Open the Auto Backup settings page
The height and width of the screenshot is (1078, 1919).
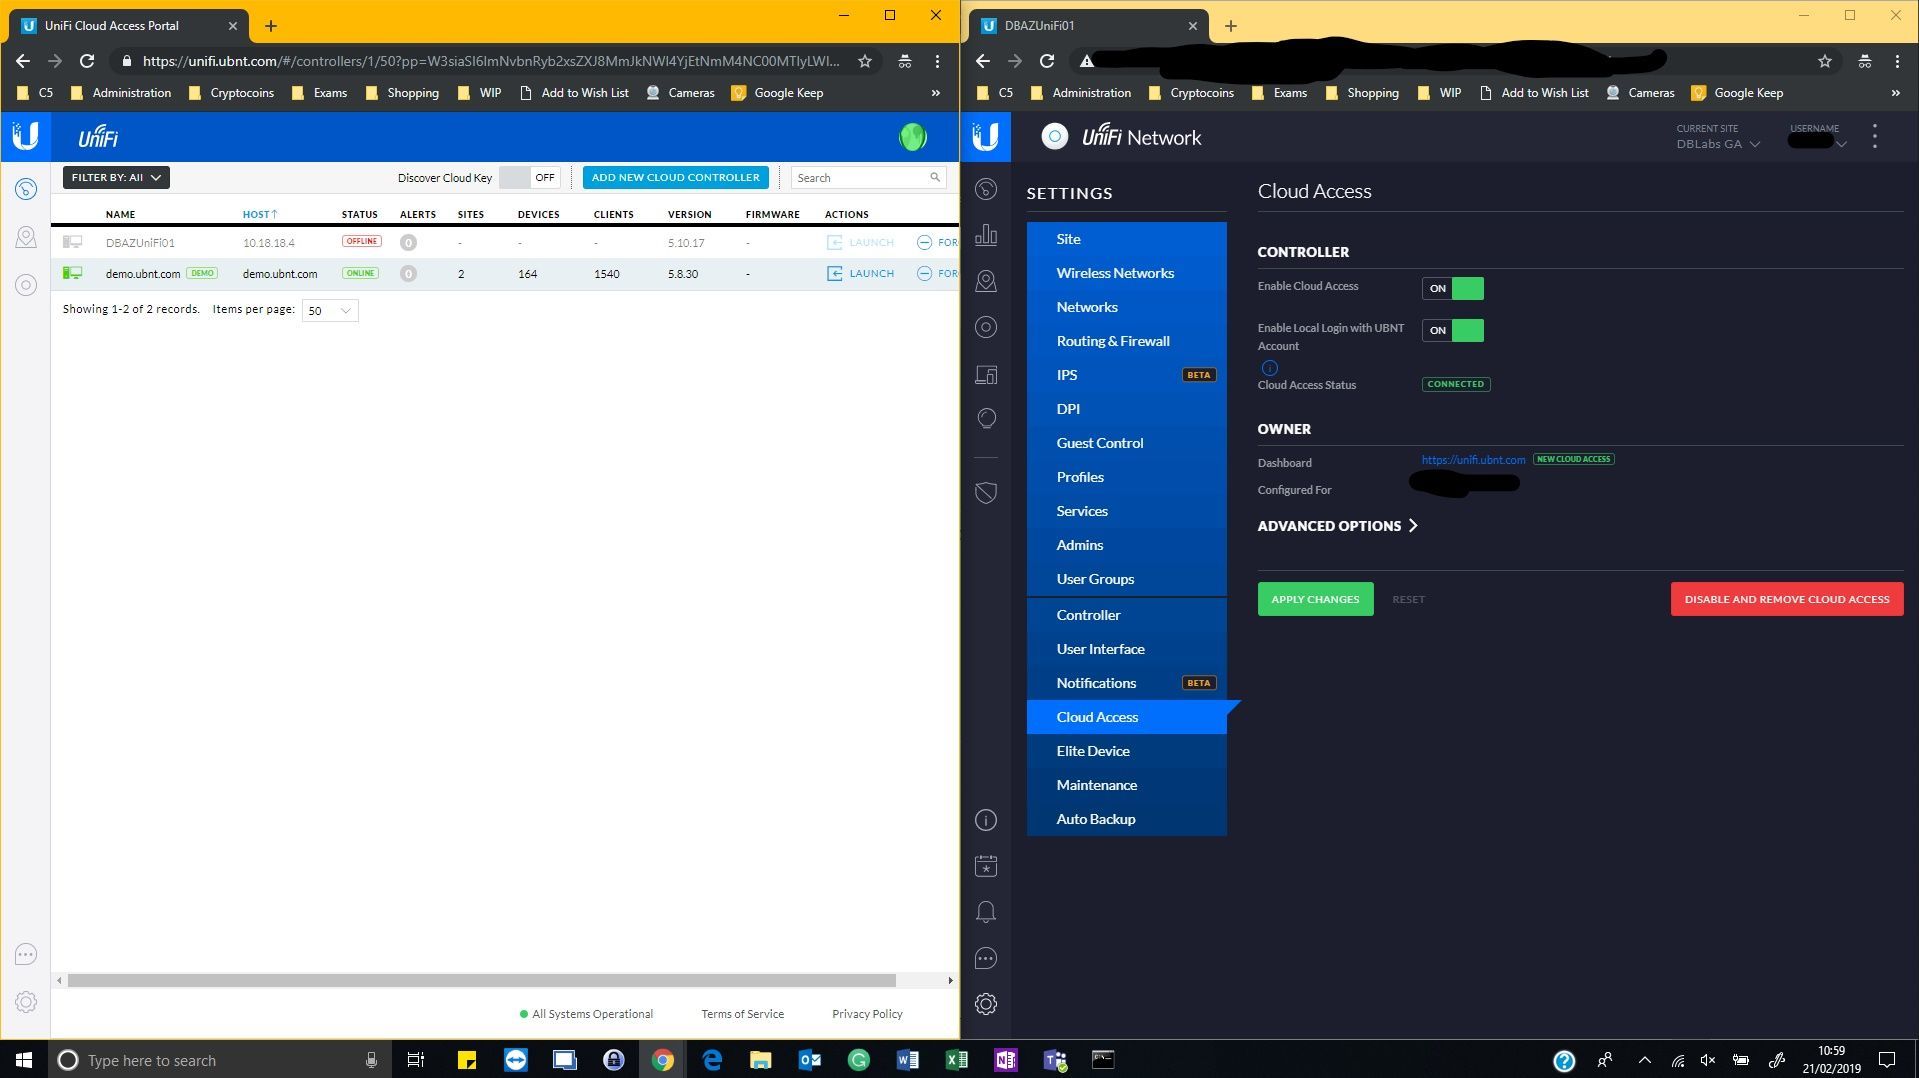(1096, 819)
